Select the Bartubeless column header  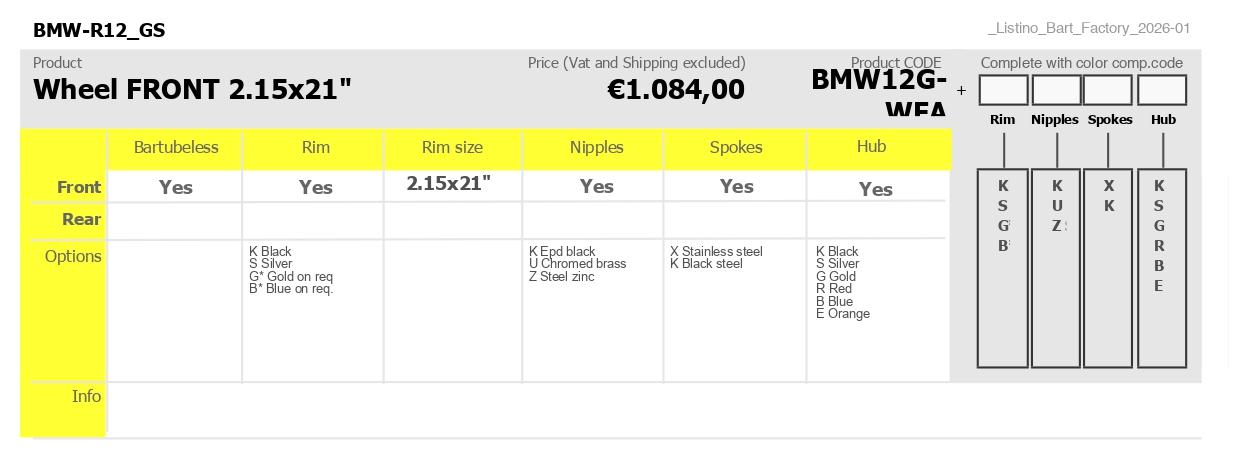pos(176,148)
